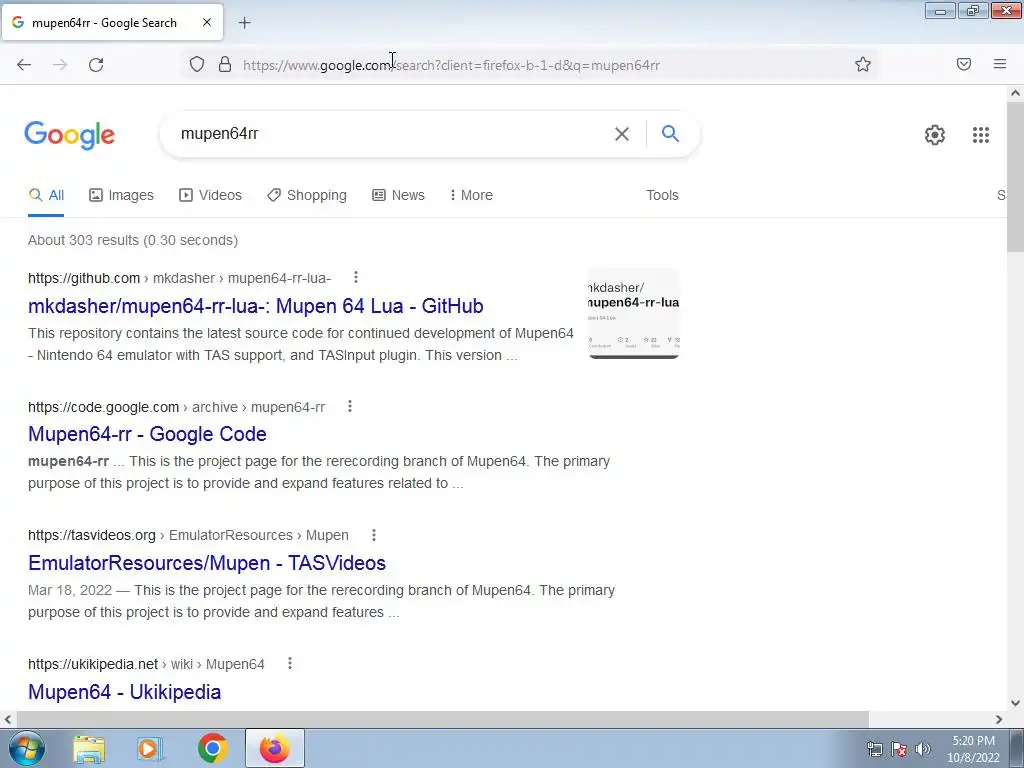Click the GitHub result thumbnail image
Screen dimensions: 1024x768
tap(633, 313)
